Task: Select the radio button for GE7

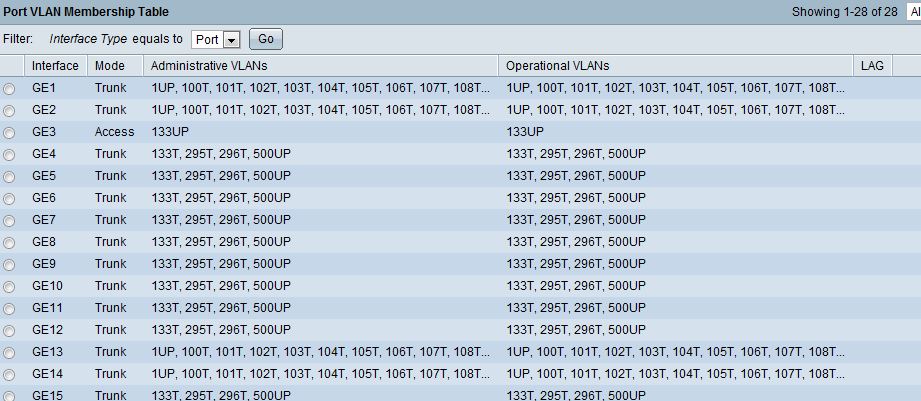Action: (9, 221)
